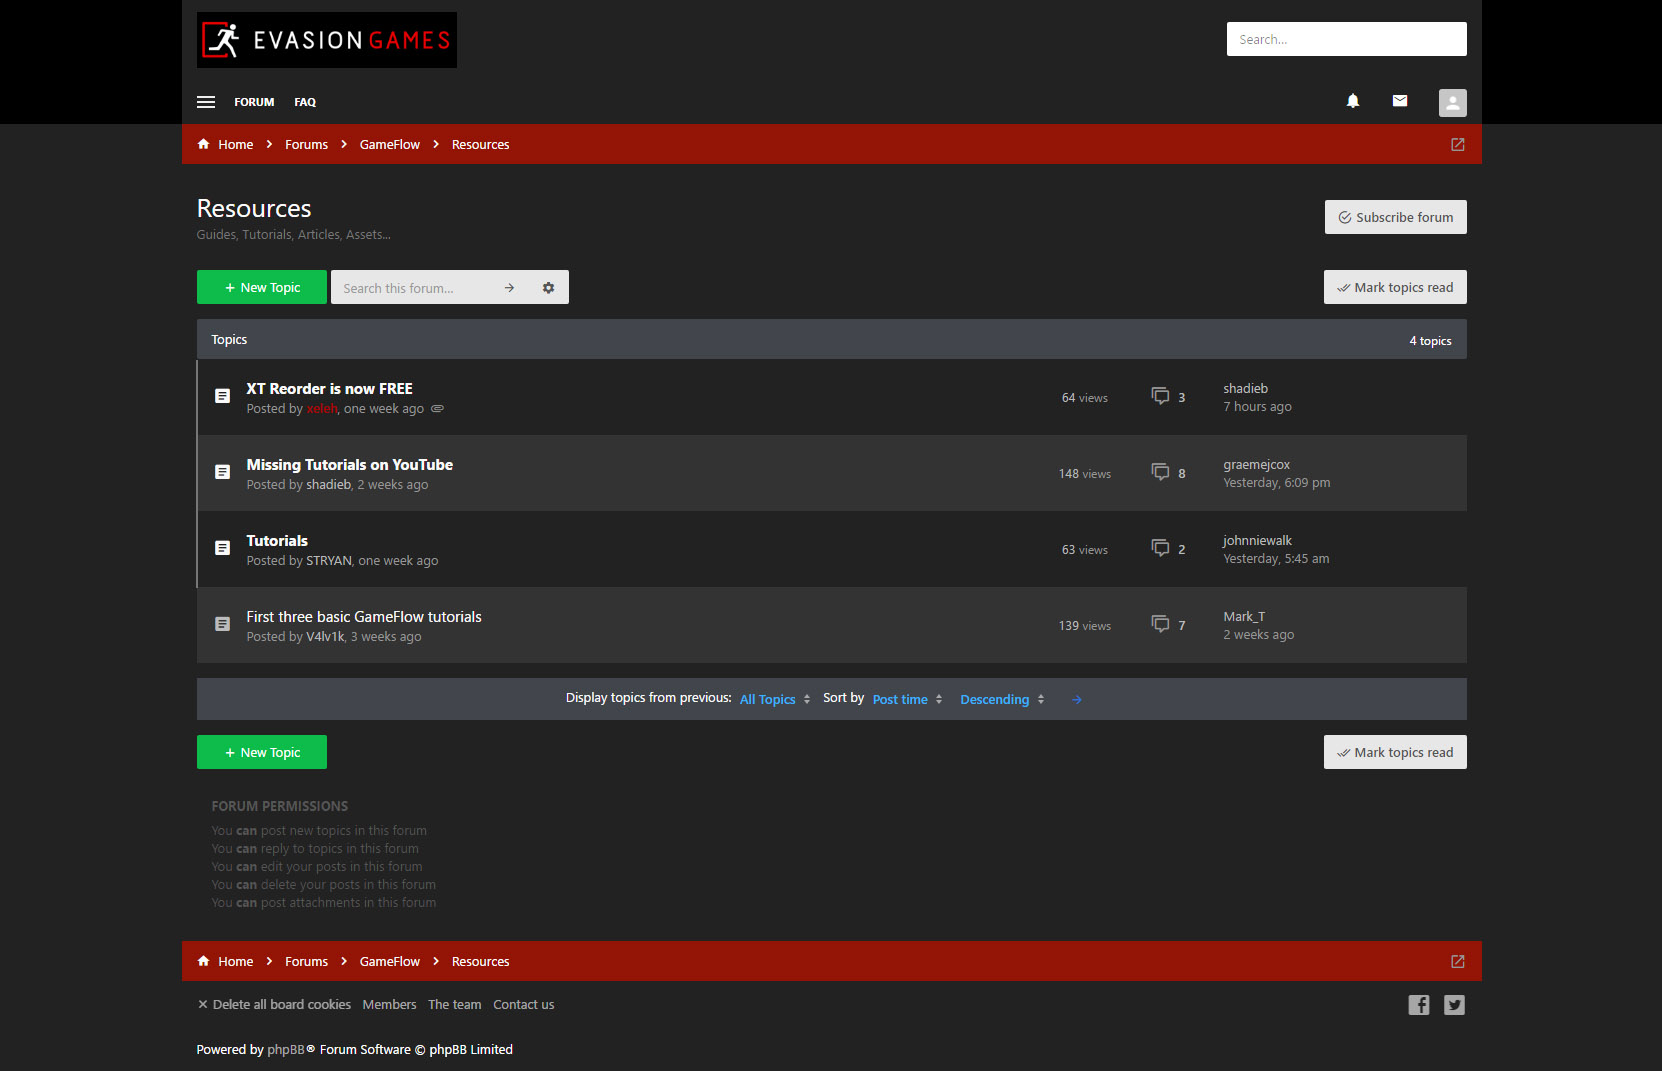Click the sort Go arrow icon
The width and height of the screenshot is (1662, 1071).
click(x=1077, y=700)
